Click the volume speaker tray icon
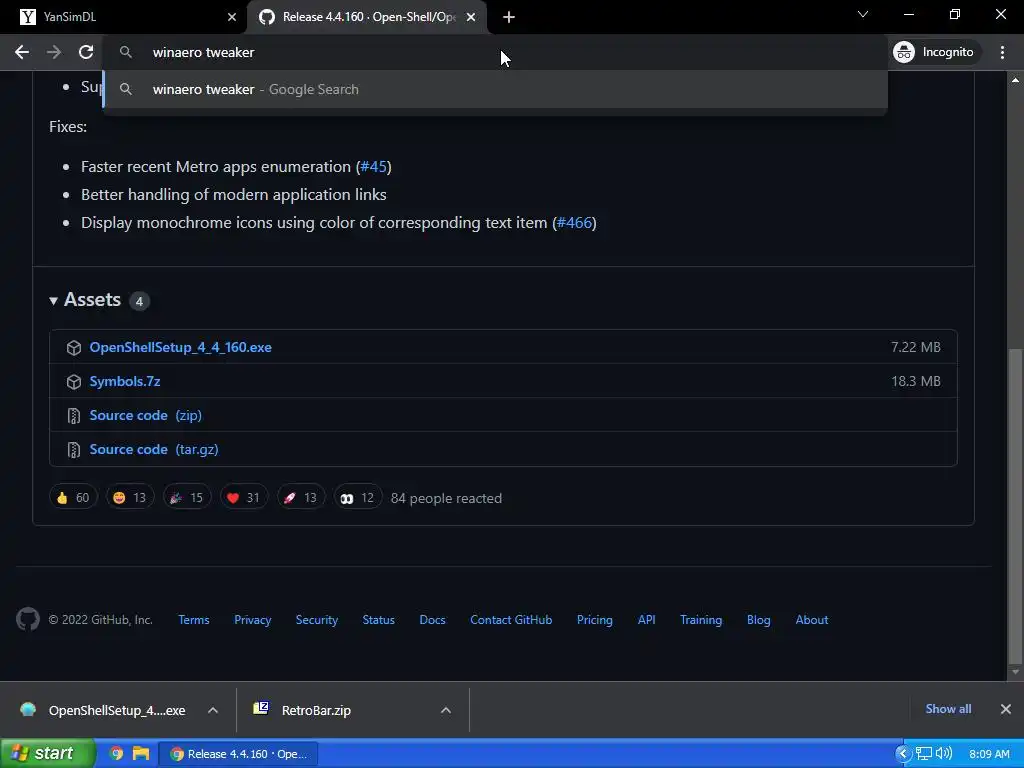 (x=944, y=754)
